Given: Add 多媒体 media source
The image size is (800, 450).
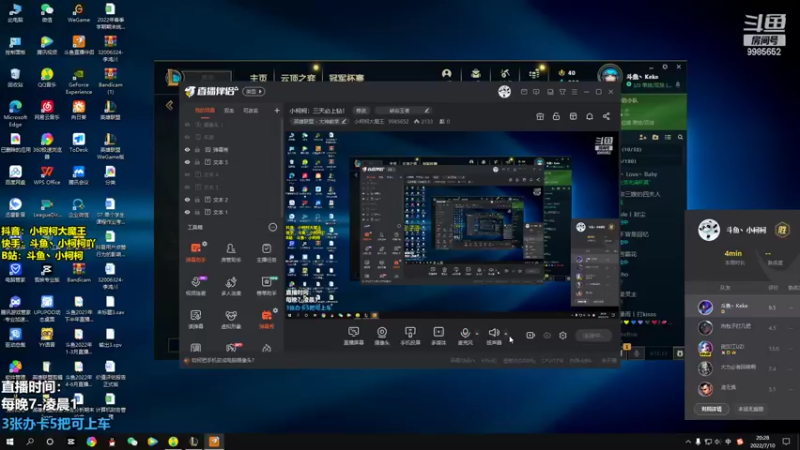Looking at the screenshot, I should (x=438, y=336).
